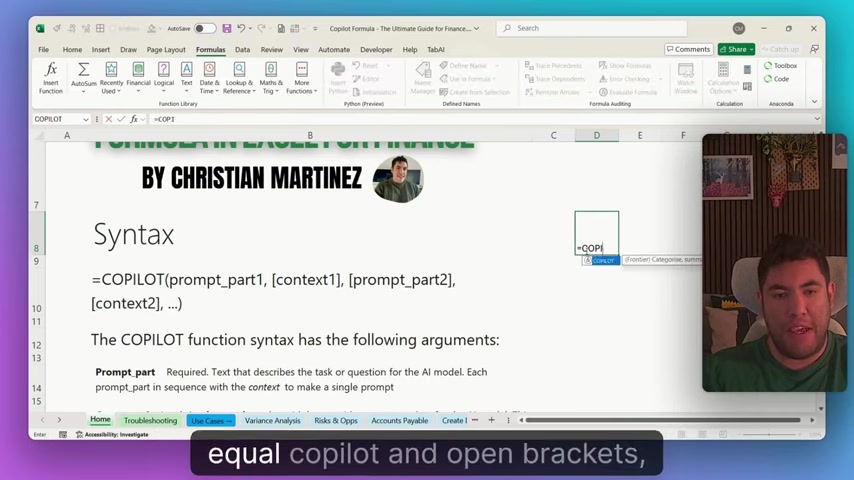Open the Text functions list

pos(186,77)
